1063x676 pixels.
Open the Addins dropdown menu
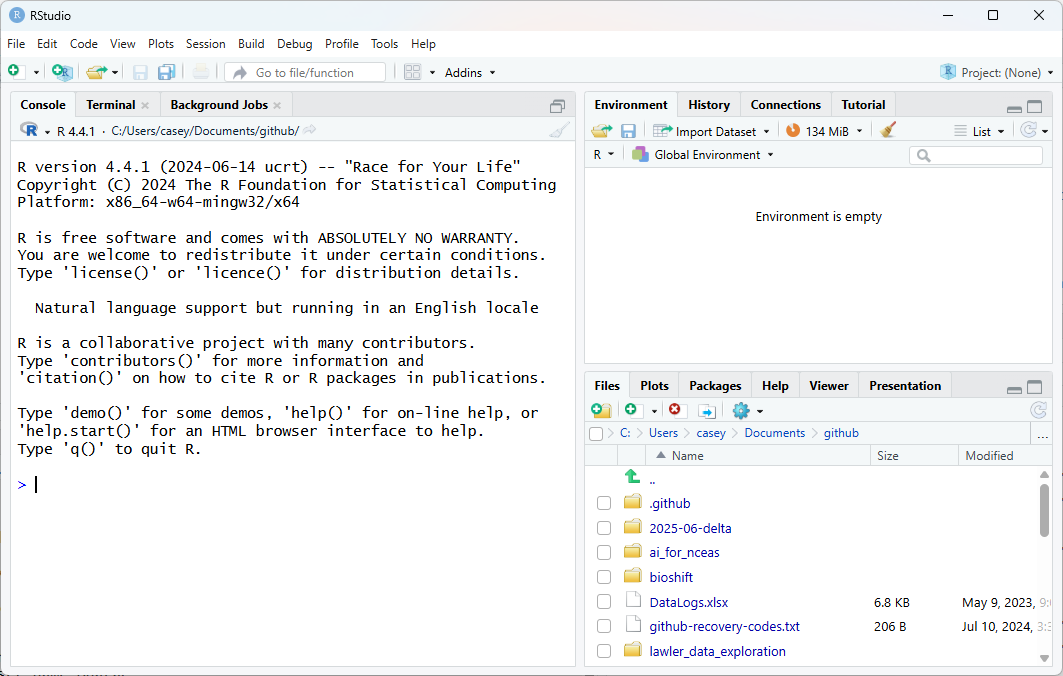tap(470, 72)
